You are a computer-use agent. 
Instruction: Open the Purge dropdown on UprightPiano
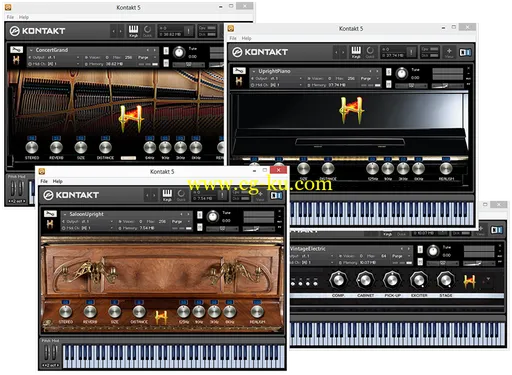(370, 78)
